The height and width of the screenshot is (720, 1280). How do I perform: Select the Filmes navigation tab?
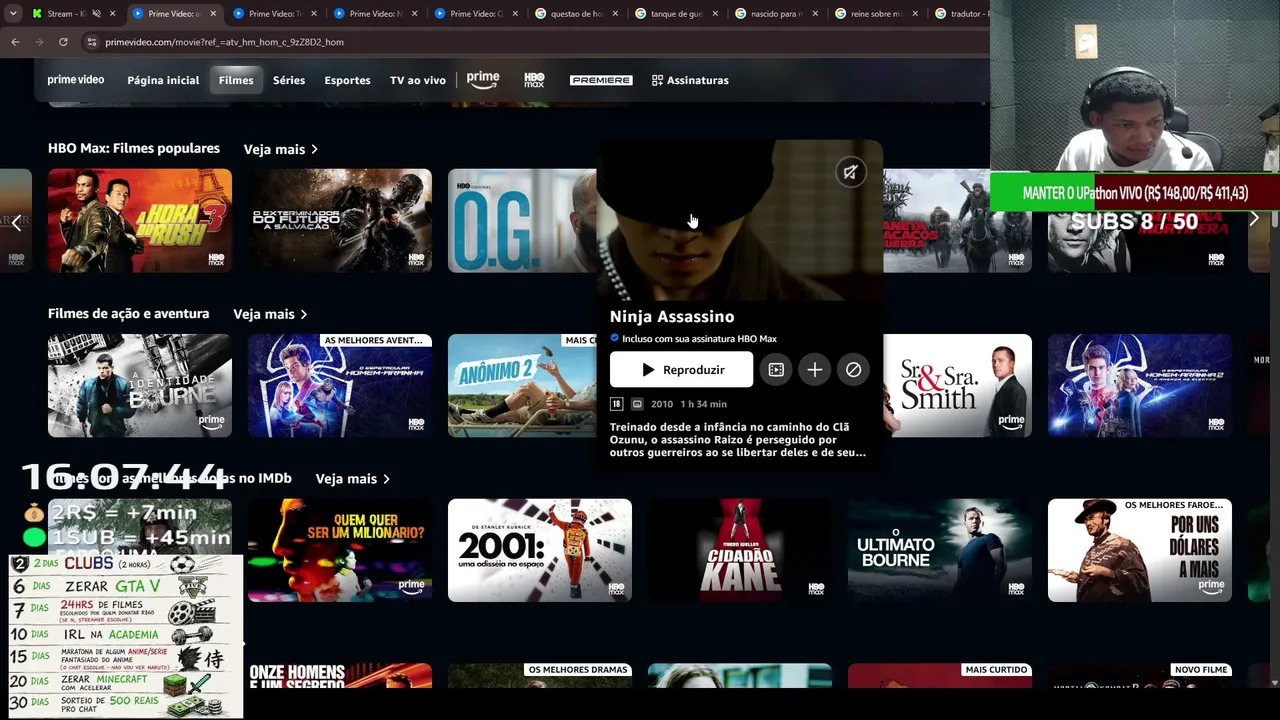click(236, 80)
